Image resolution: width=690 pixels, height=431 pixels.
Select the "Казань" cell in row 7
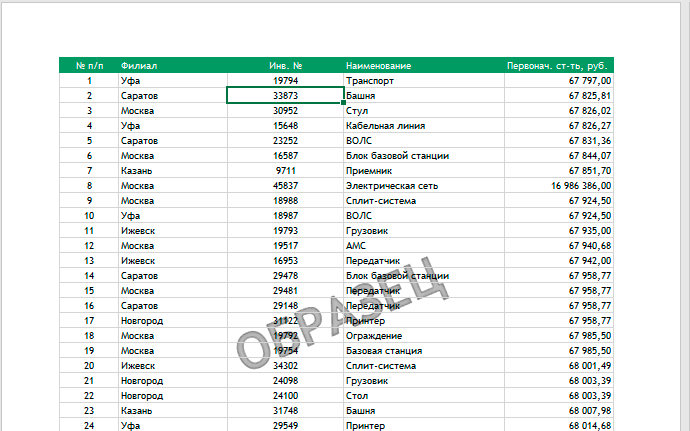click(173, 171)
